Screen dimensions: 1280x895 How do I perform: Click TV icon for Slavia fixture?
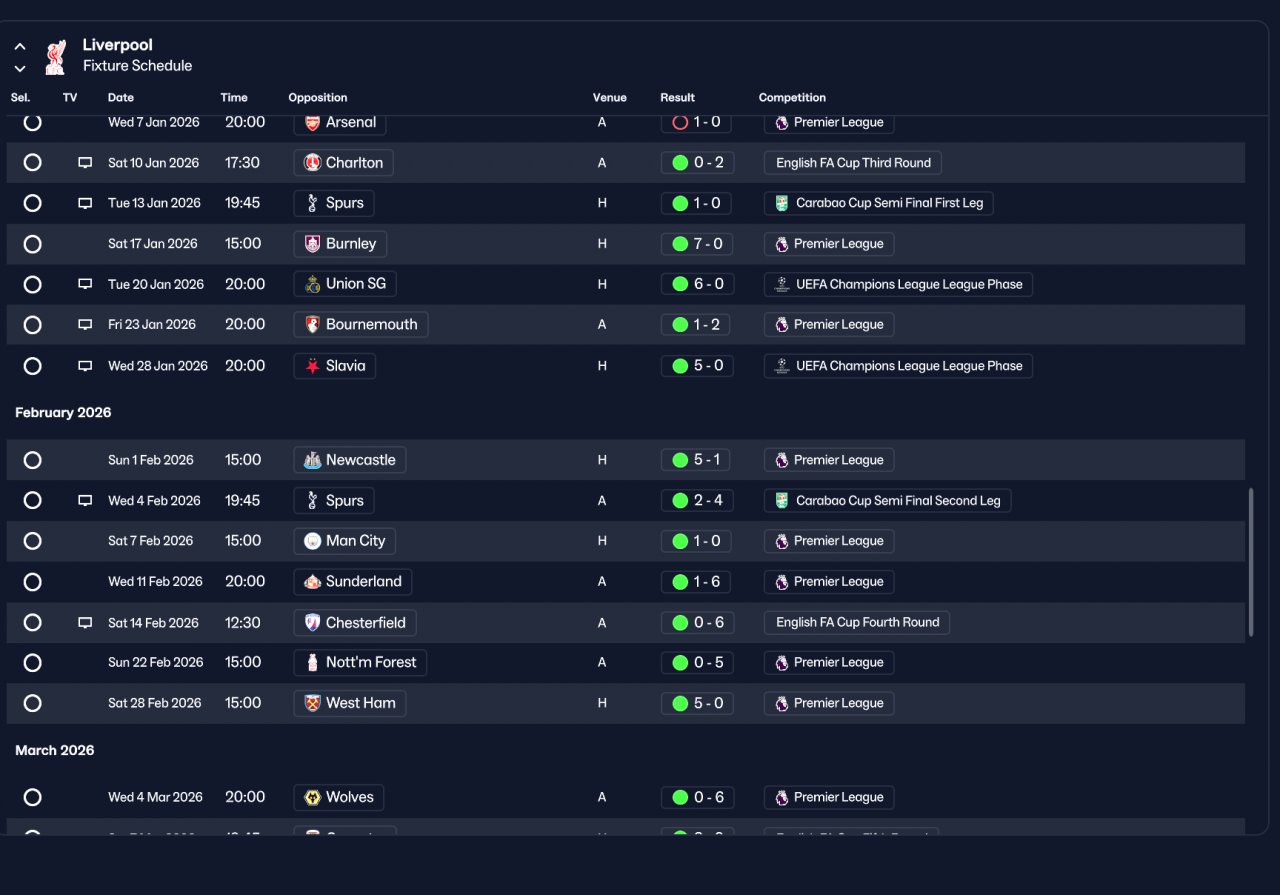pyautogui.click(x=85, y=366)
